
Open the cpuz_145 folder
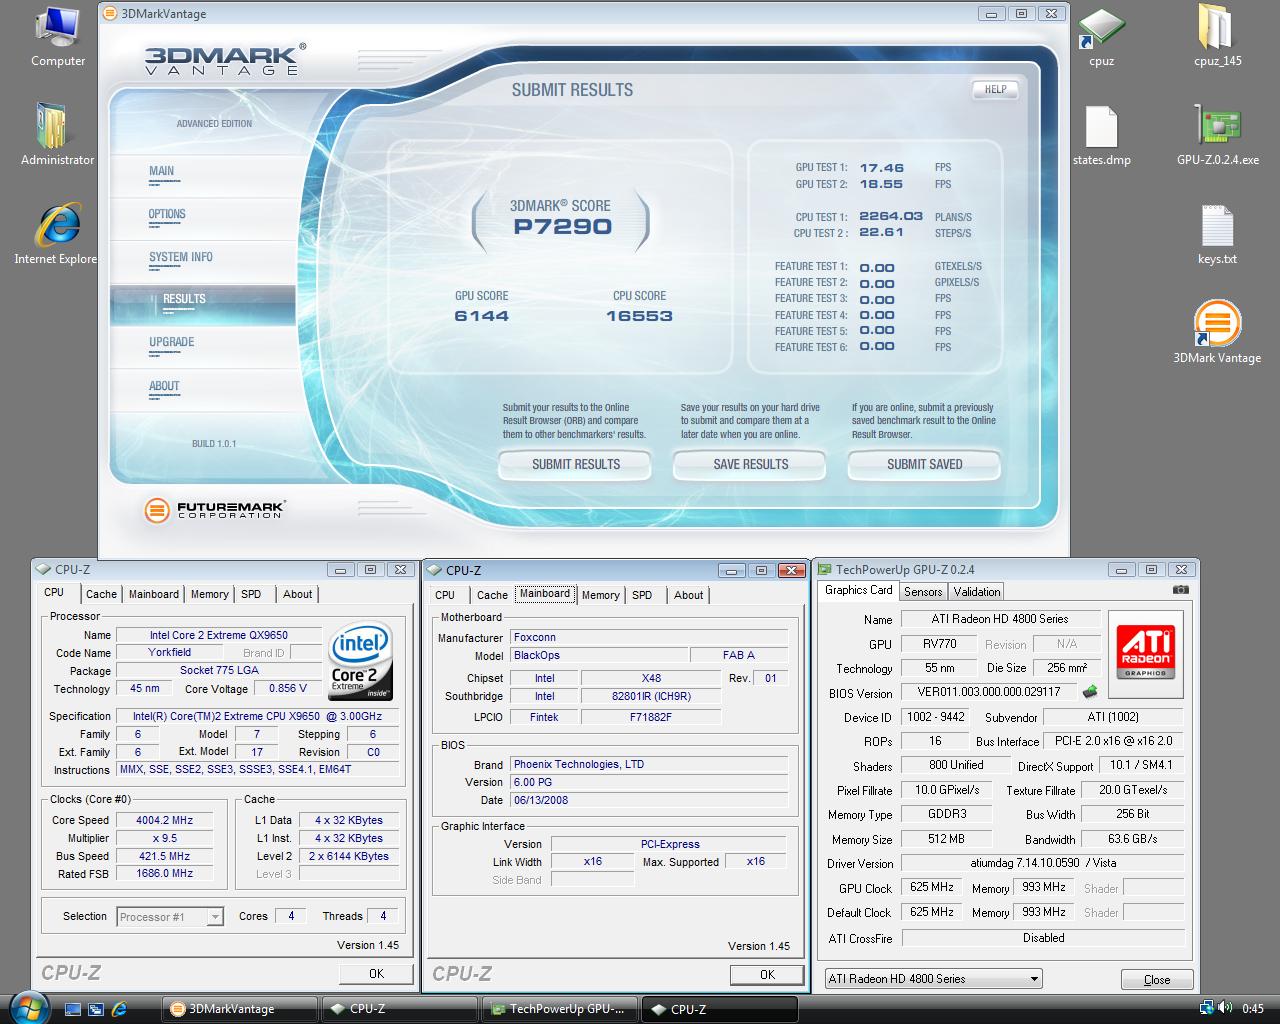(x=1217, y=37)
